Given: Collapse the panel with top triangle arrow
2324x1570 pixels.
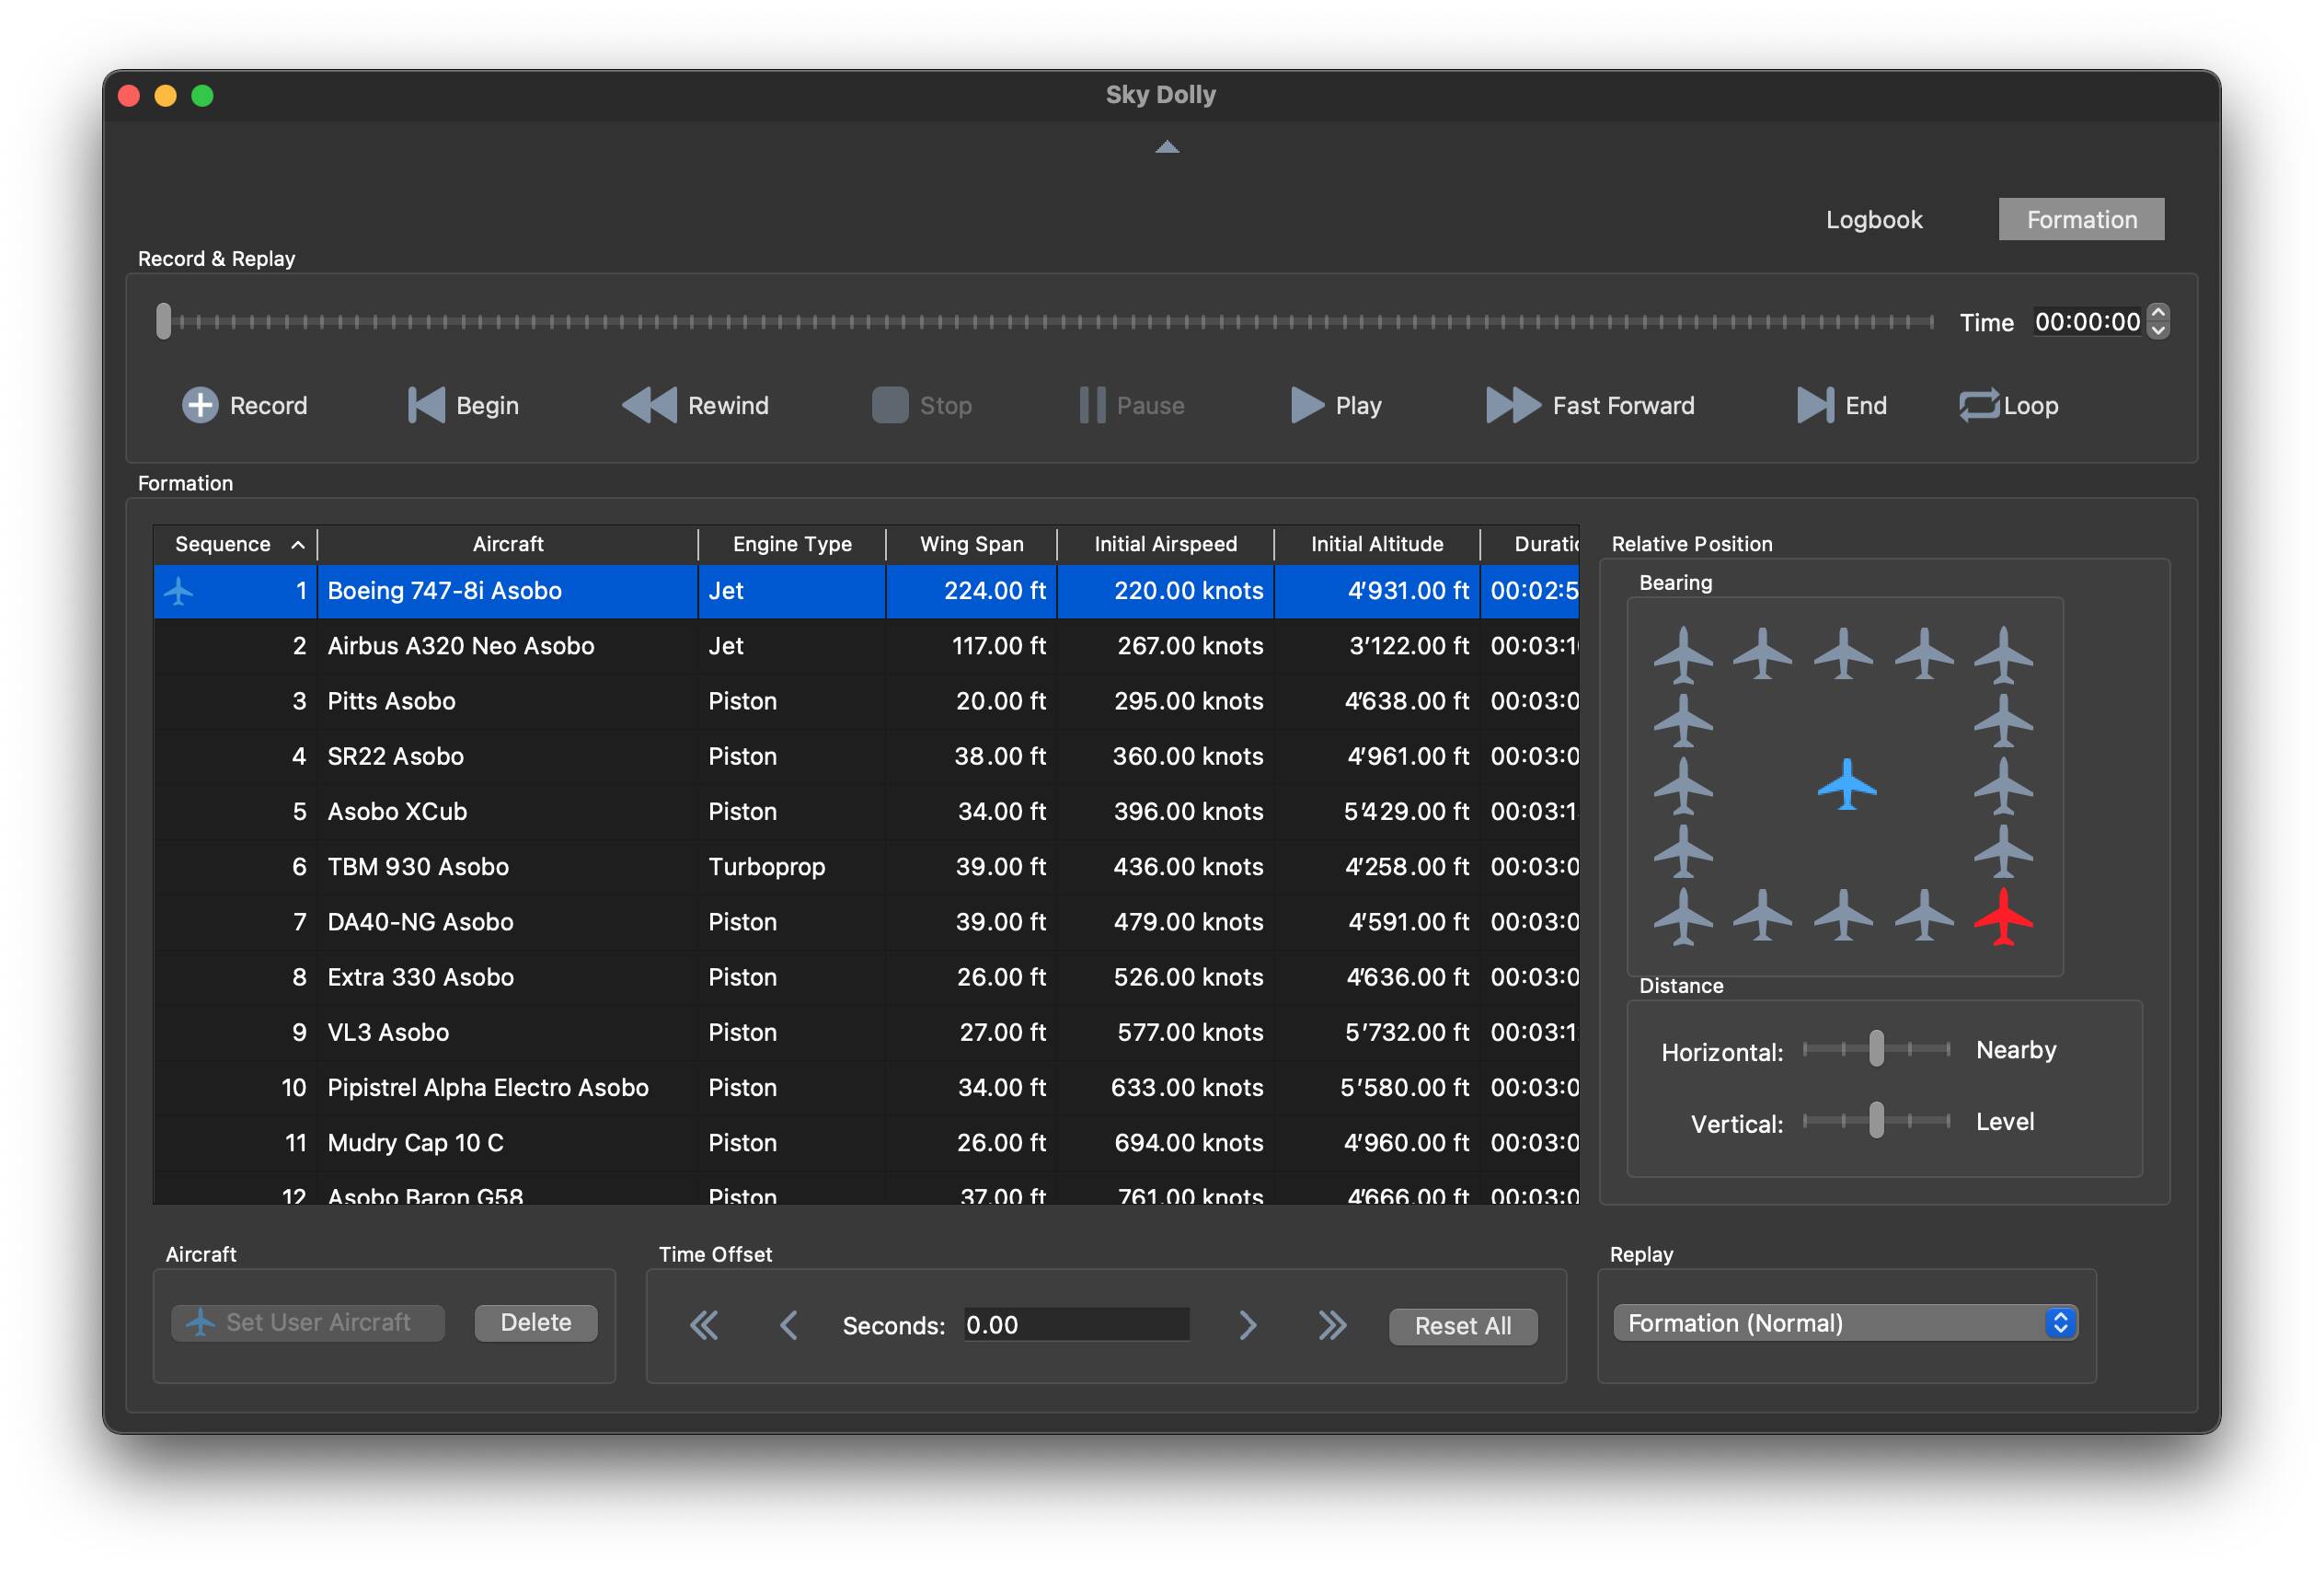Looking at the screenshot, I should point(1167,147).
